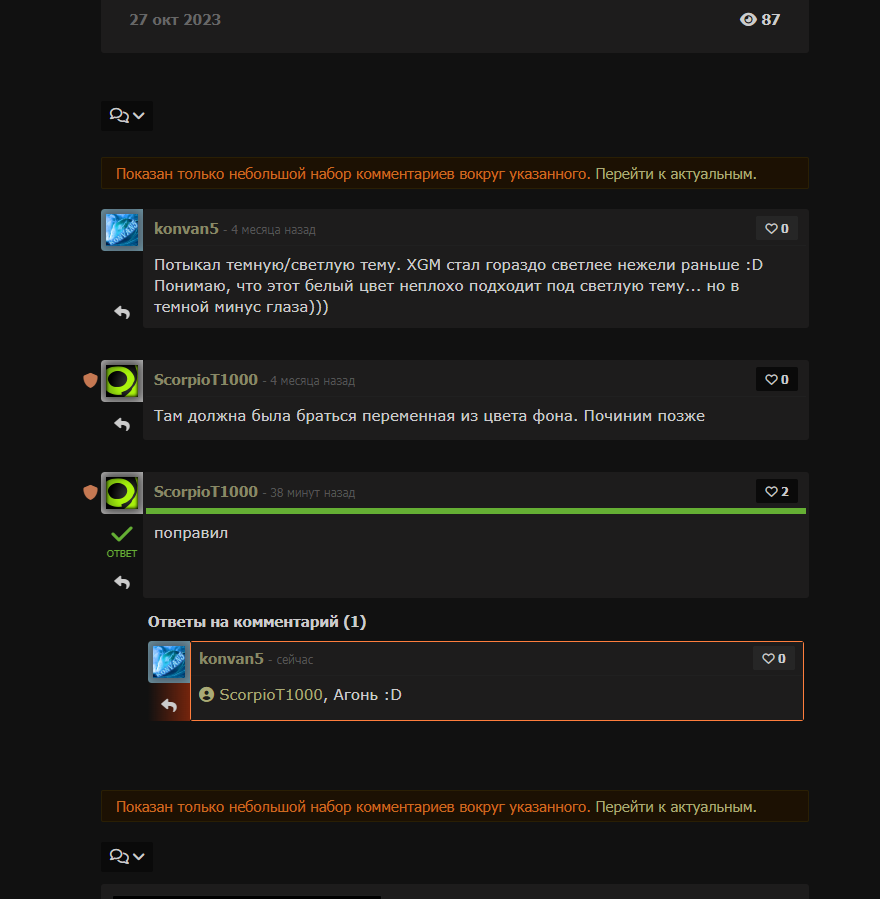Open konvan5 username on 'сейчас' reply

click(x=231, y=659)
